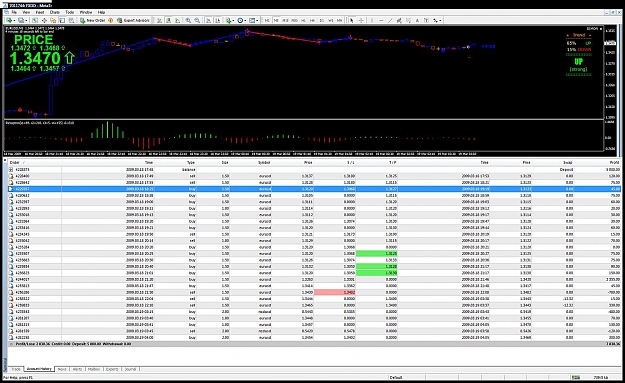Toggle the Terminal window icon
Image resolution: width=625 pixels, height=383 pixels.
tap(62, 20)
